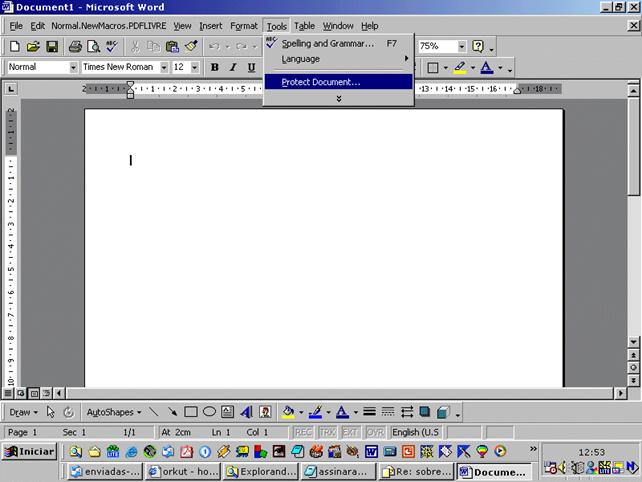Open the Draw menu dropdown
The image size is (642, 482).
pos(23,412)
